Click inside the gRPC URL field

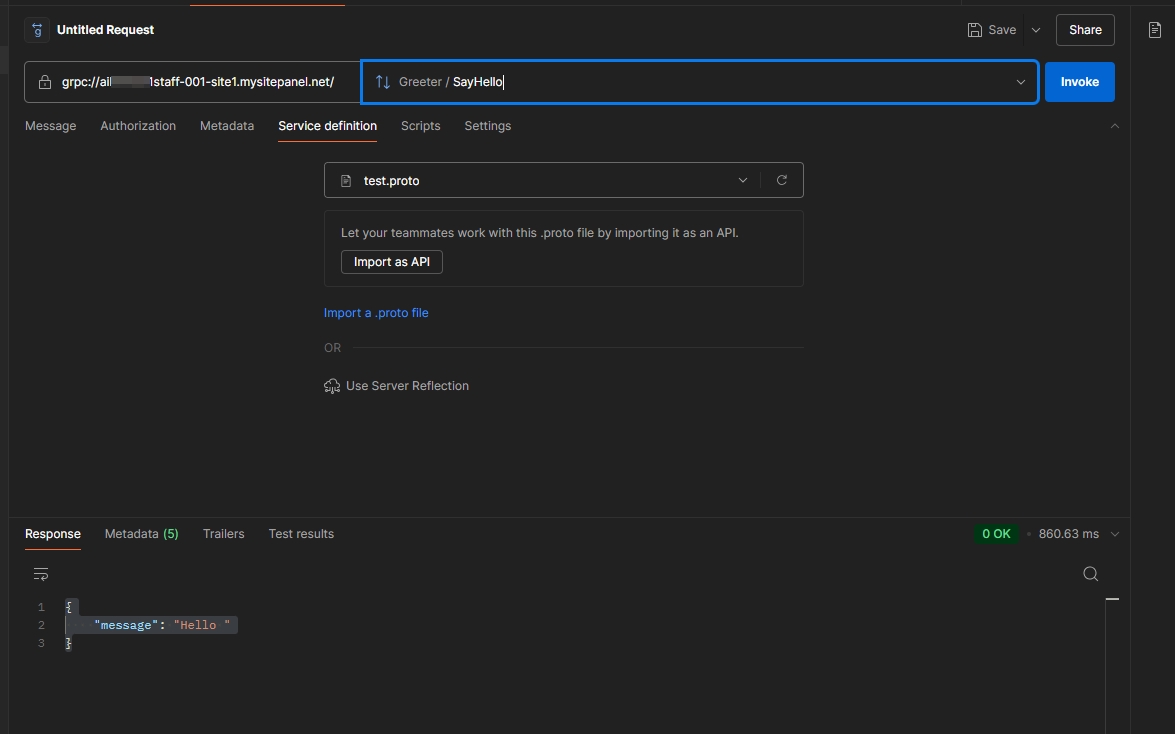coord(200,81)
